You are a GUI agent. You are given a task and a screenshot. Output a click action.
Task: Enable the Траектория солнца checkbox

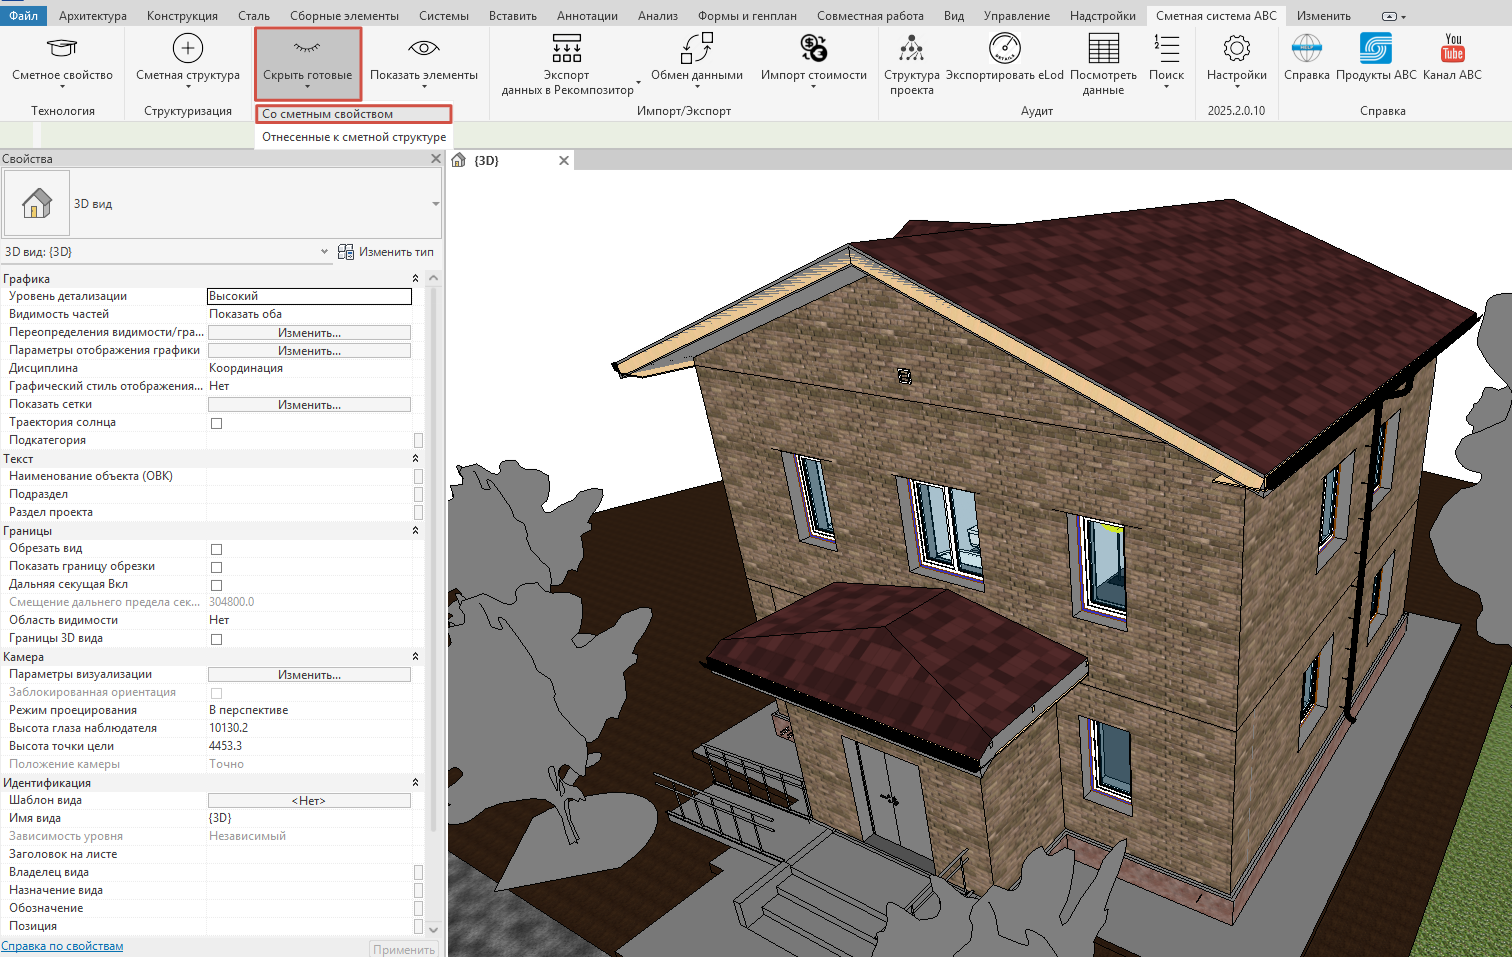point(216,423)
